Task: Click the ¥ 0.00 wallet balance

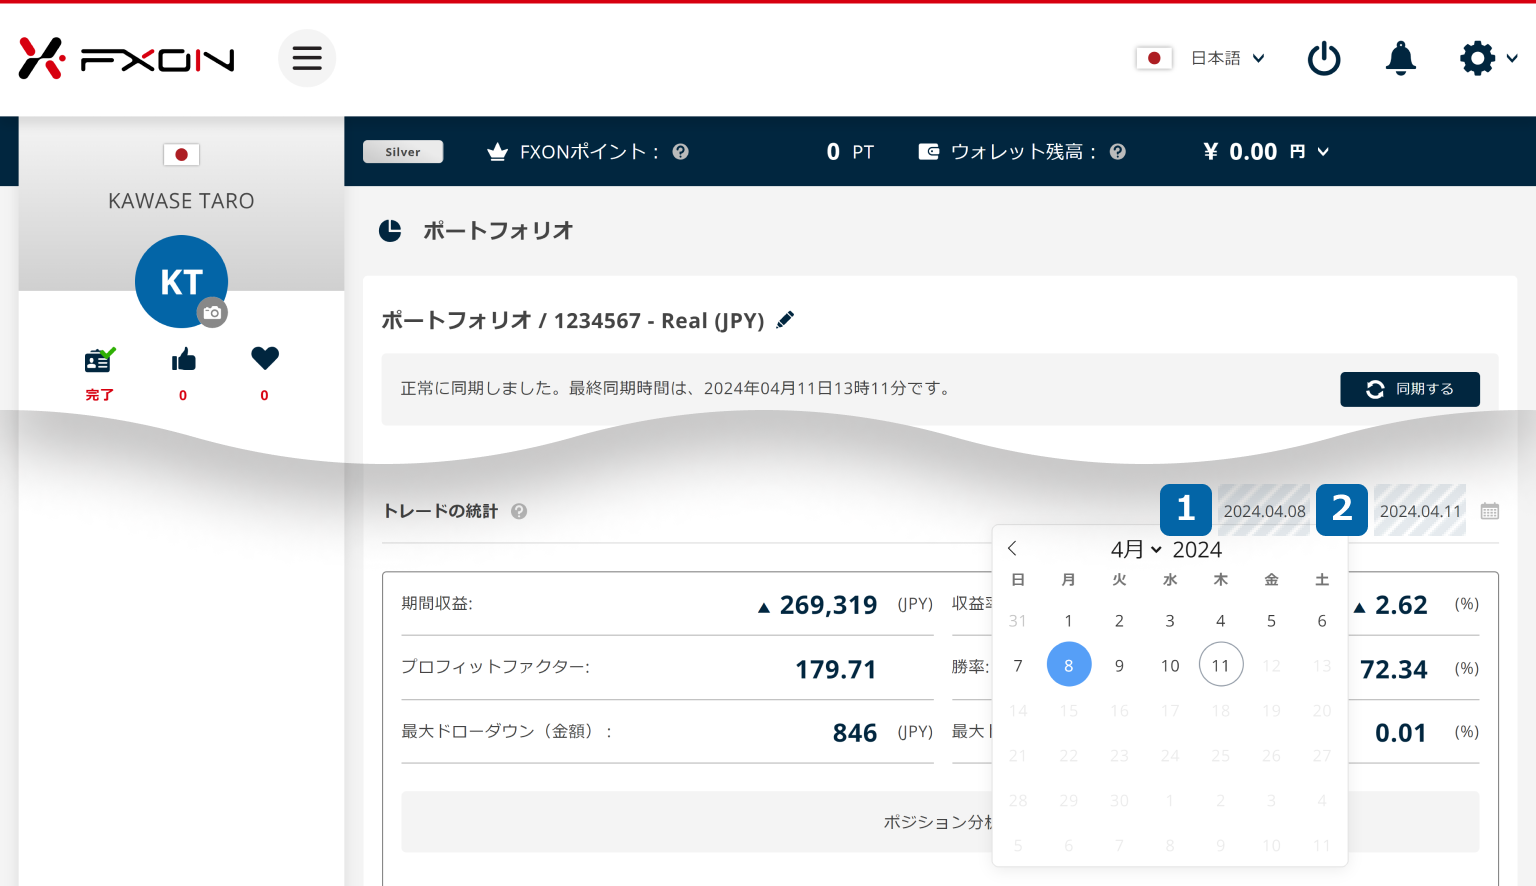Action: click(1240, 152)
